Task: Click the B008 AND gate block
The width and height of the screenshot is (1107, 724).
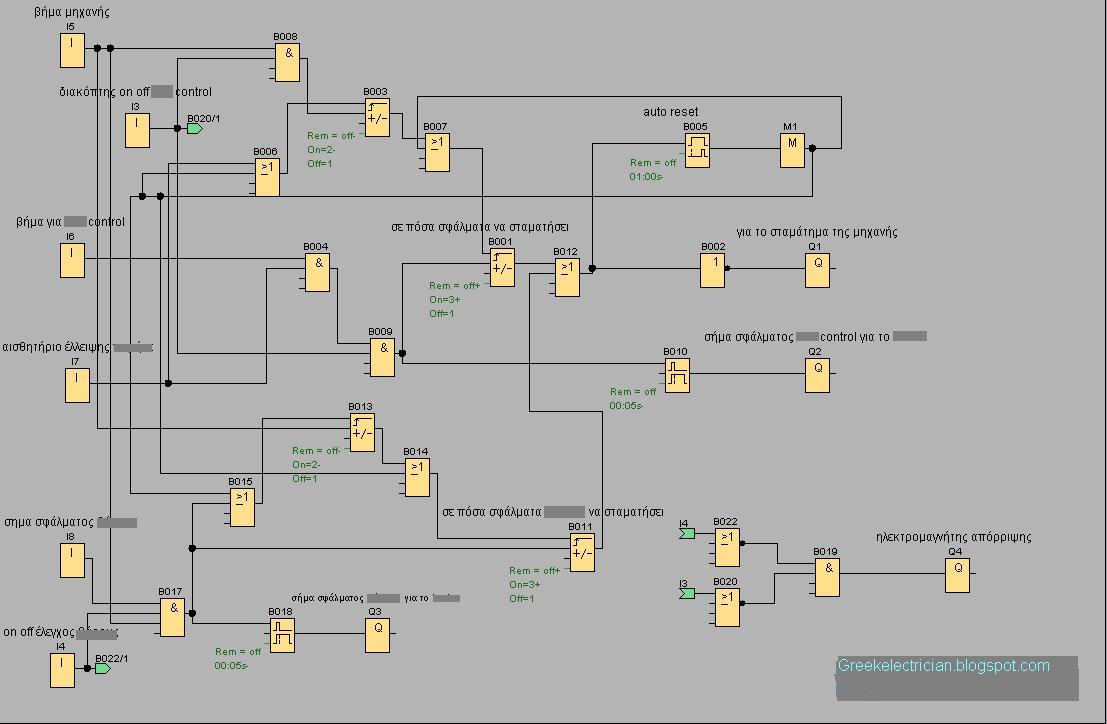Action: [x=286, y=61]
